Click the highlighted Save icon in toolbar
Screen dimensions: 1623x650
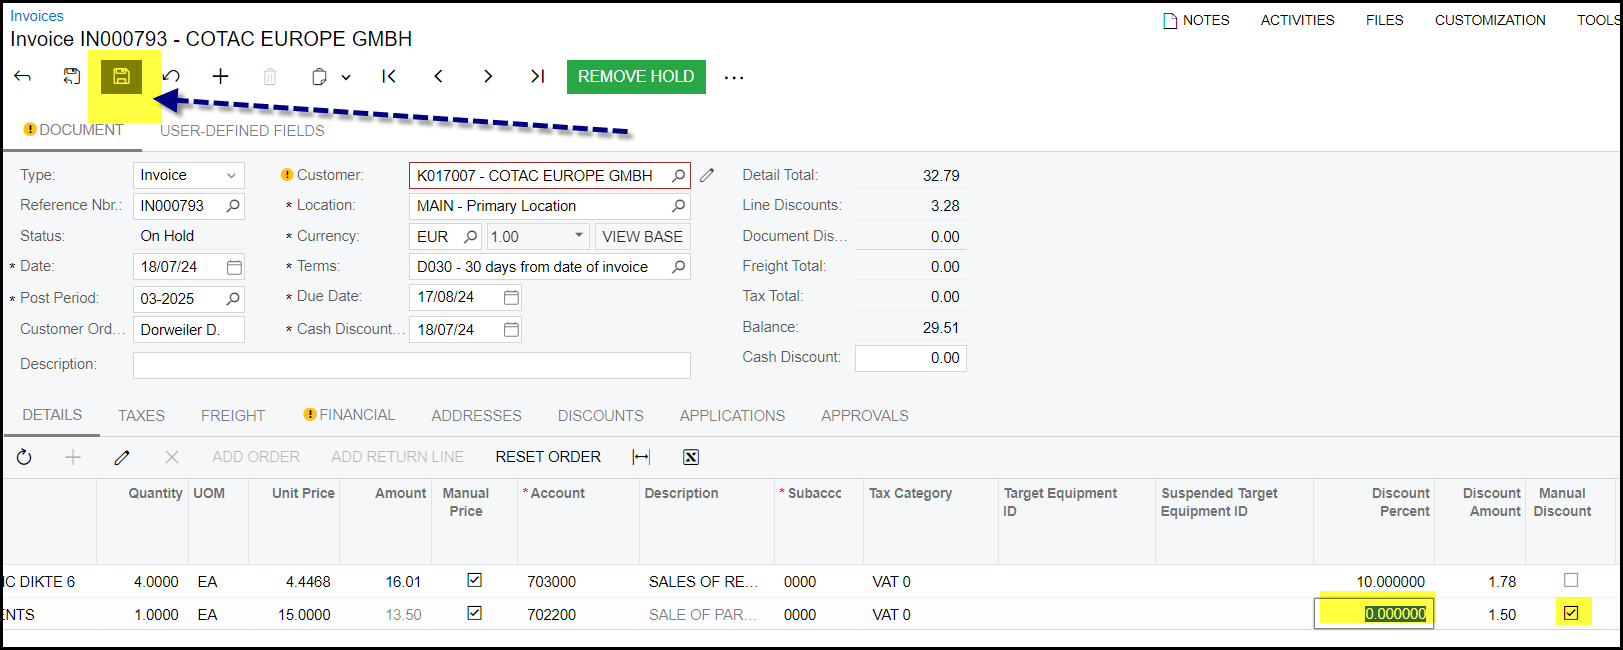121,77
